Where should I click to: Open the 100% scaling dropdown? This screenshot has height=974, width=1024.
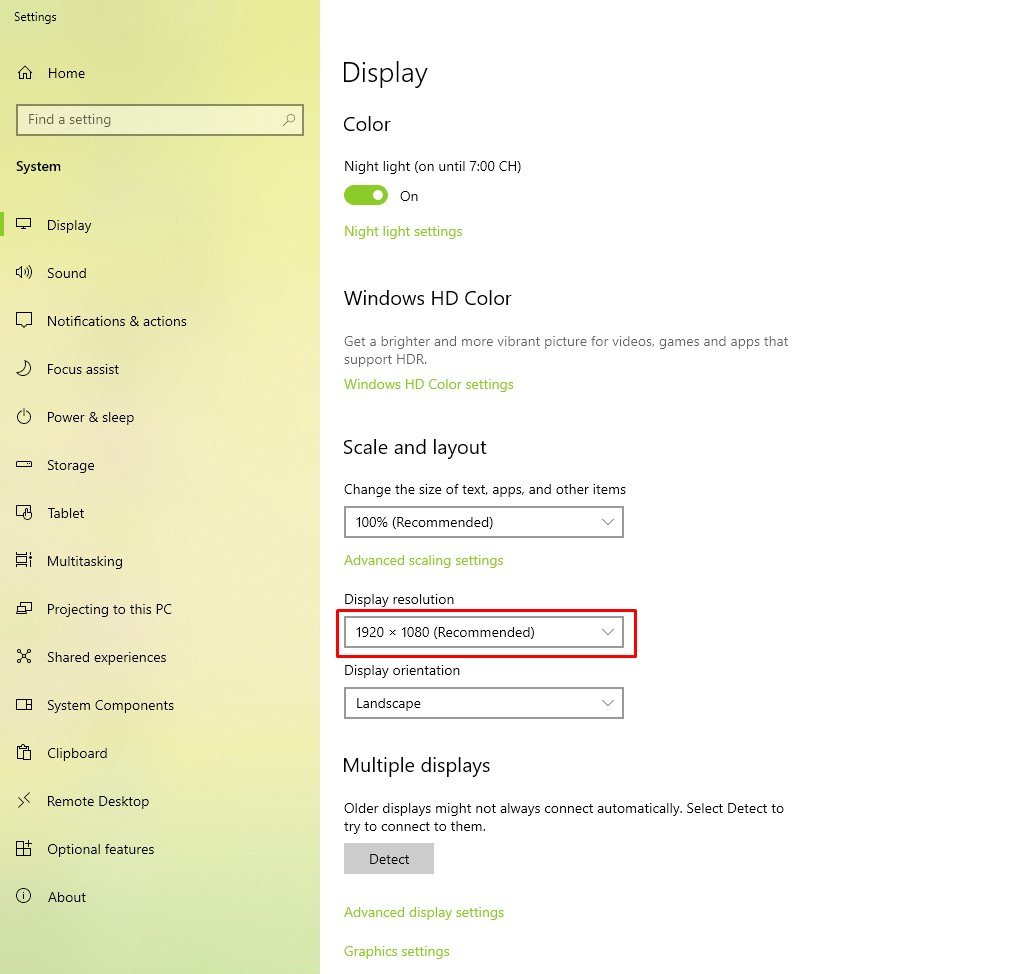483,522
